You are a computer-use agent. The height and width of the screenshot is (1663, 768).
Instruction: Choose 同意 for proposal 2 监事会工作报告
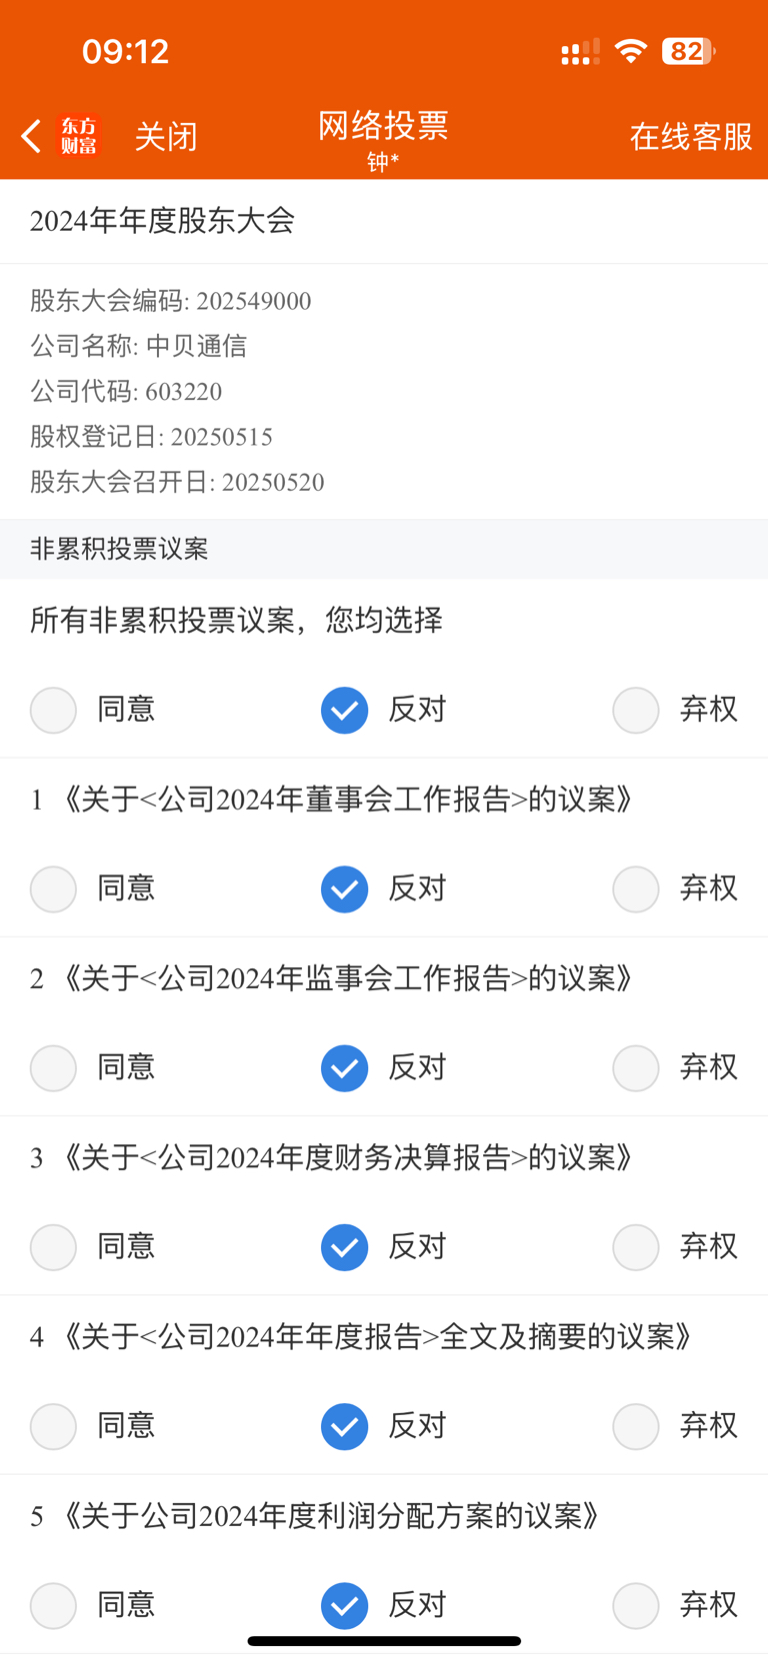(x=54, y=1068)
